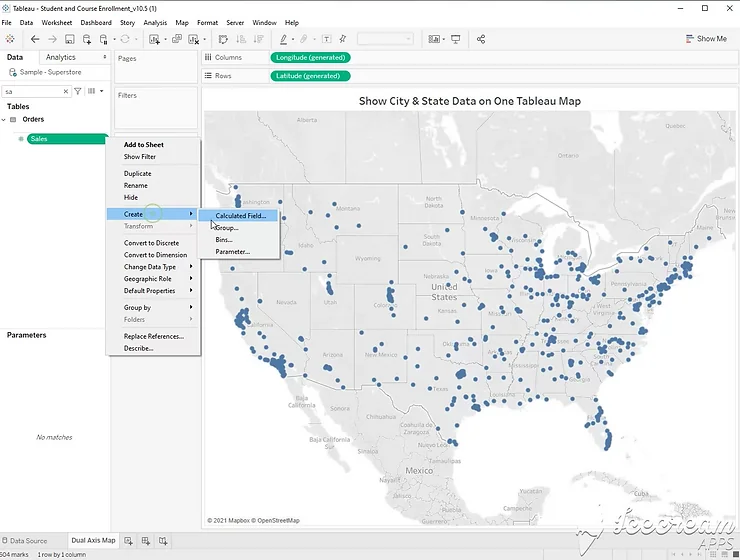Click the Latitude (generated) pill
Viewport: 740px width, 560px height.
[x=310, y=76]
